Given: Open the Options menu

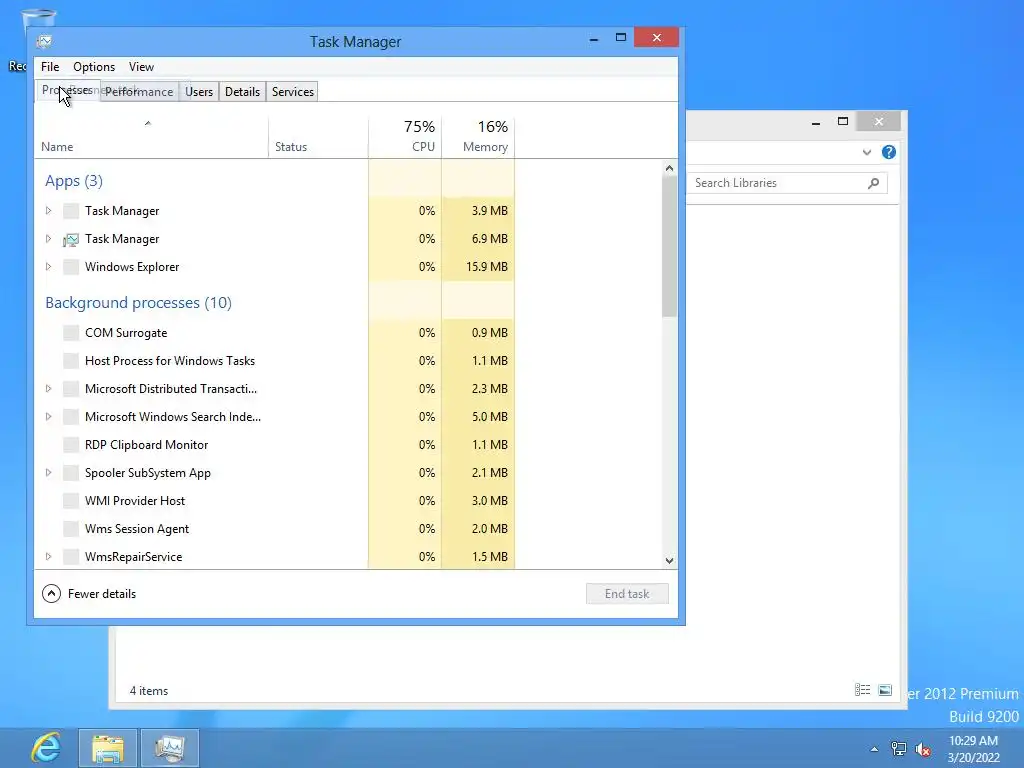Looking at the screenshot, I should [x=93, y=67].
